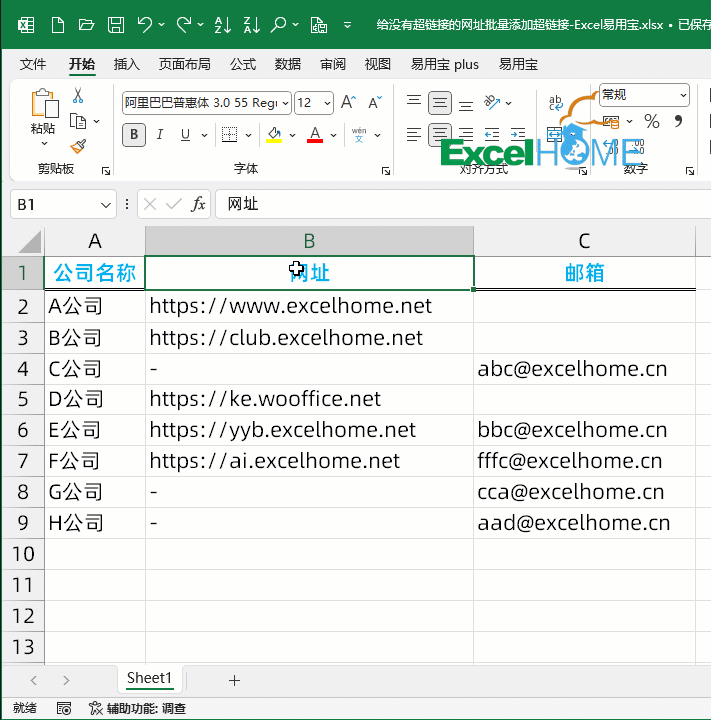Click the Print preview icon
This screenshot has width=711, height=720.
319,25
